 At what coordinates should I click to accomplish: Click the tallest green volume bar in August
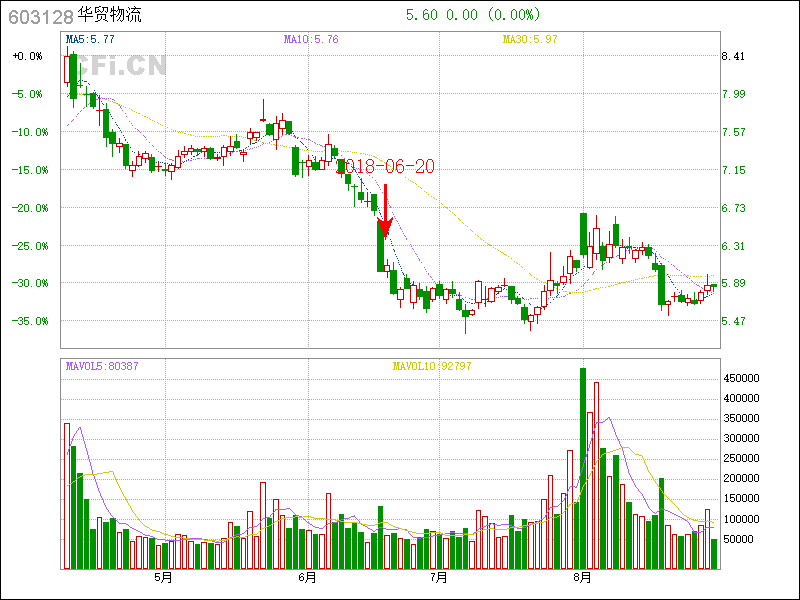pyautogui.click(x=583, y=468)
